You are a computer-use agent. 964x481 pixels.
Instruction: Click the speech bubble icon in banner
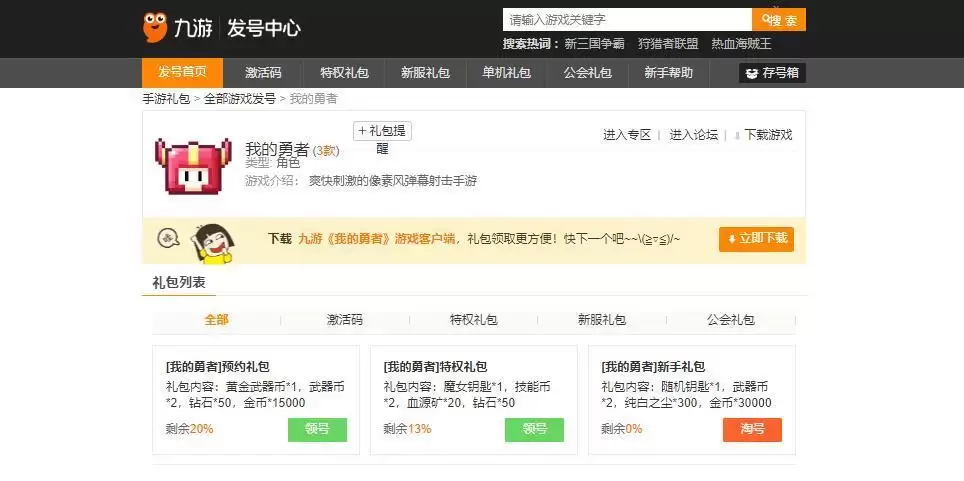click(168, 238)
